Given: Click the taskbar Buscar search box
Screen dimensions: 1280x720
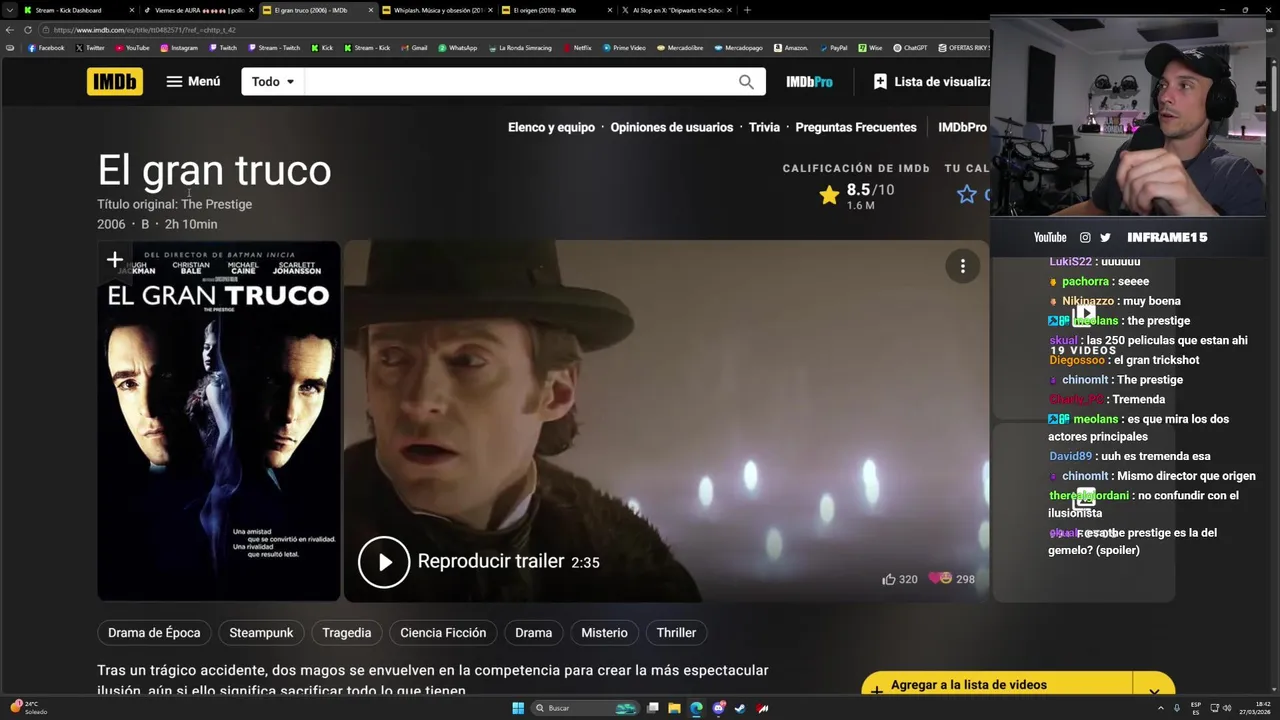Looking at the screenshot, I should [x=585, y=708].
